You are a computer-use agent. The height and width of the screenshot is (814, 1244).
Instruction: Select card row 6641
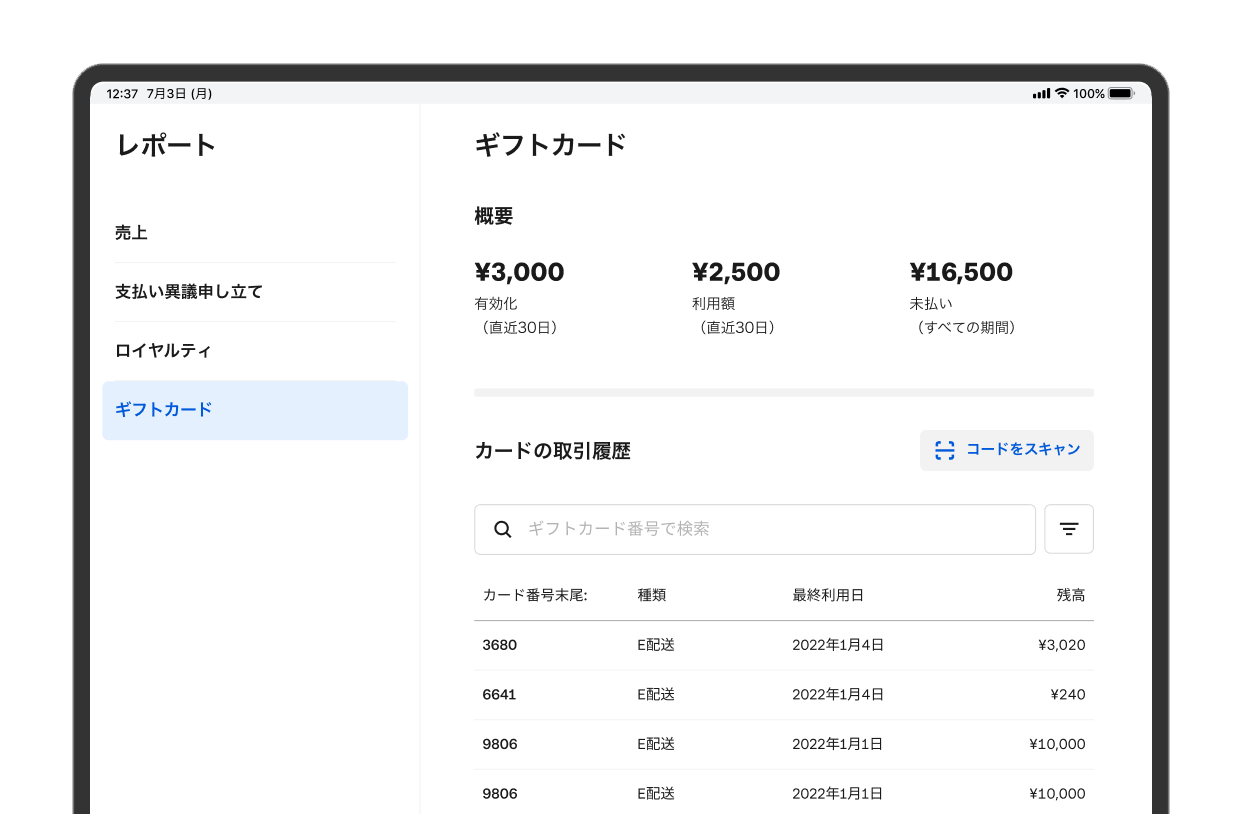click(784, 695)
